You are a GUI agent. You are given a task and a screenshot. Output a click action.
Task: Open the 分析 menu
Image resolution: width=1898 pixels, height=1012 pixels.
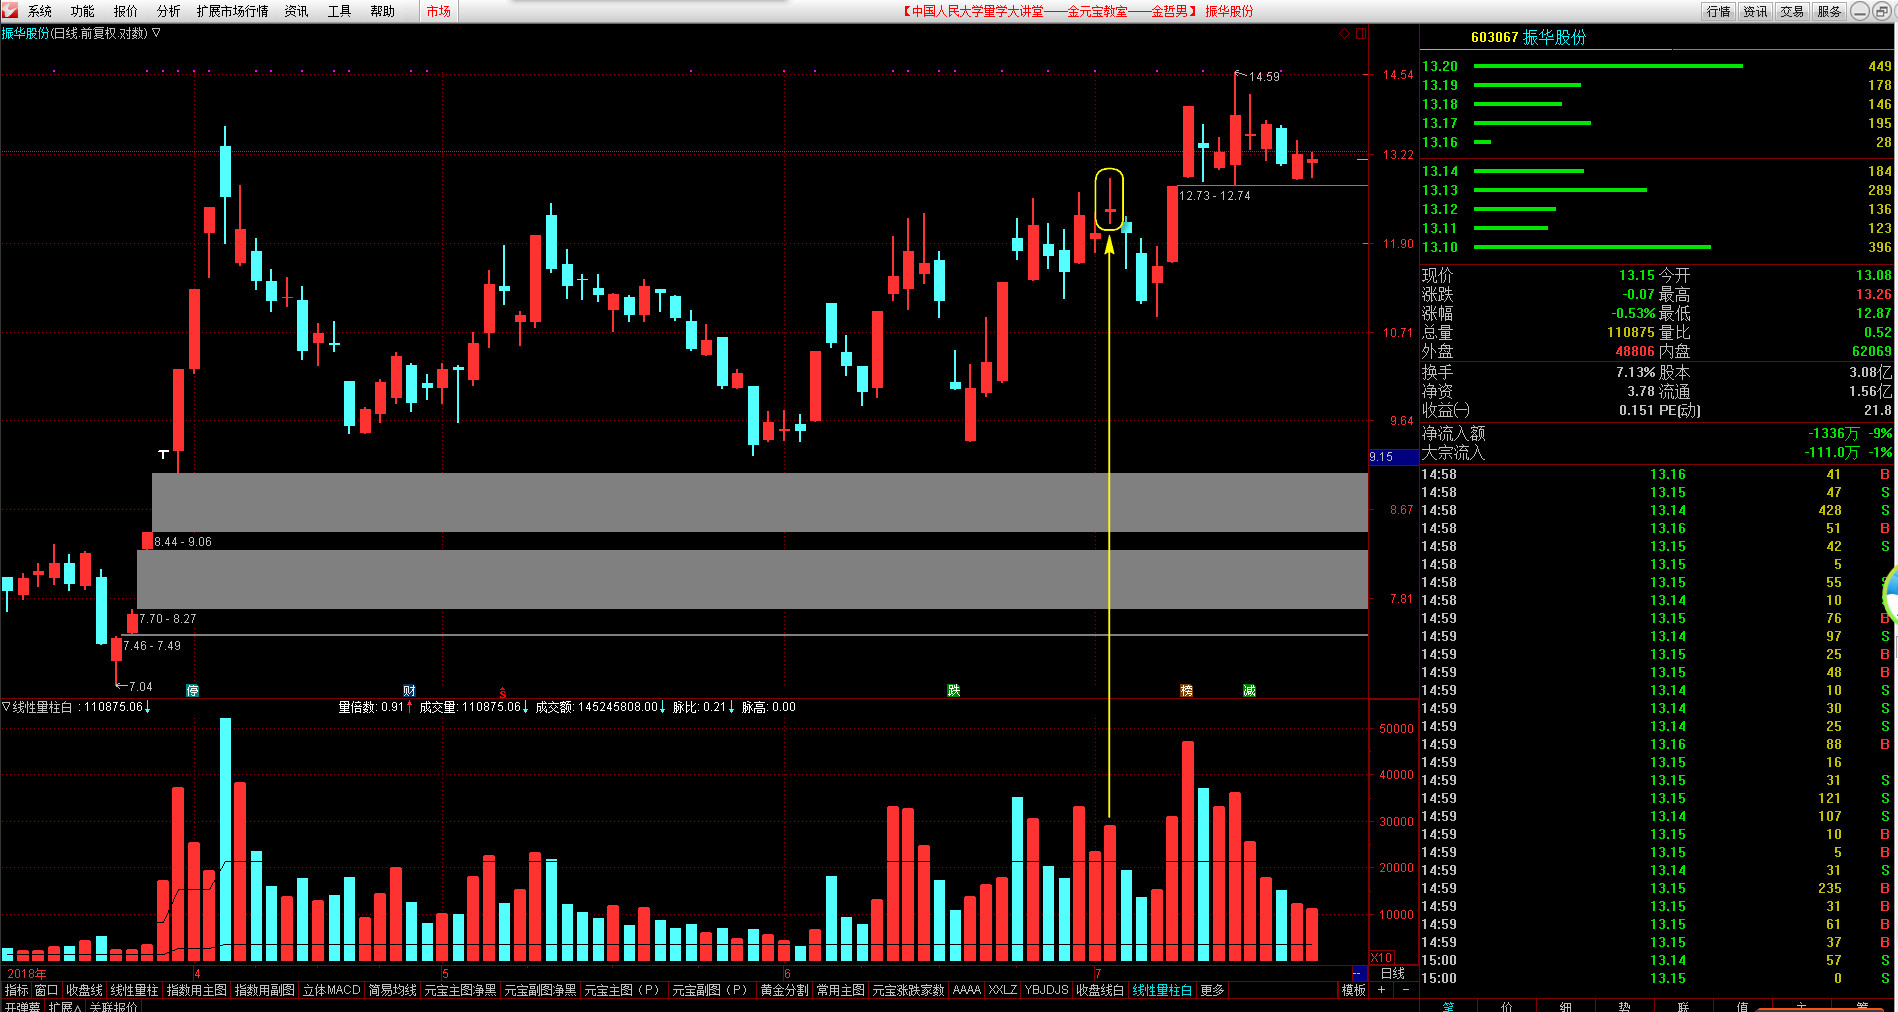[169, 11]
